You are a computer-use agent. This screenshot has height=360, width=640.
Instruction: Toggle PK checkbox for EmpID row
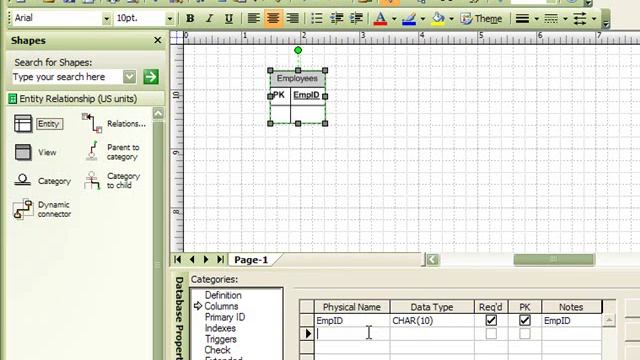click(x=525, y=320)
